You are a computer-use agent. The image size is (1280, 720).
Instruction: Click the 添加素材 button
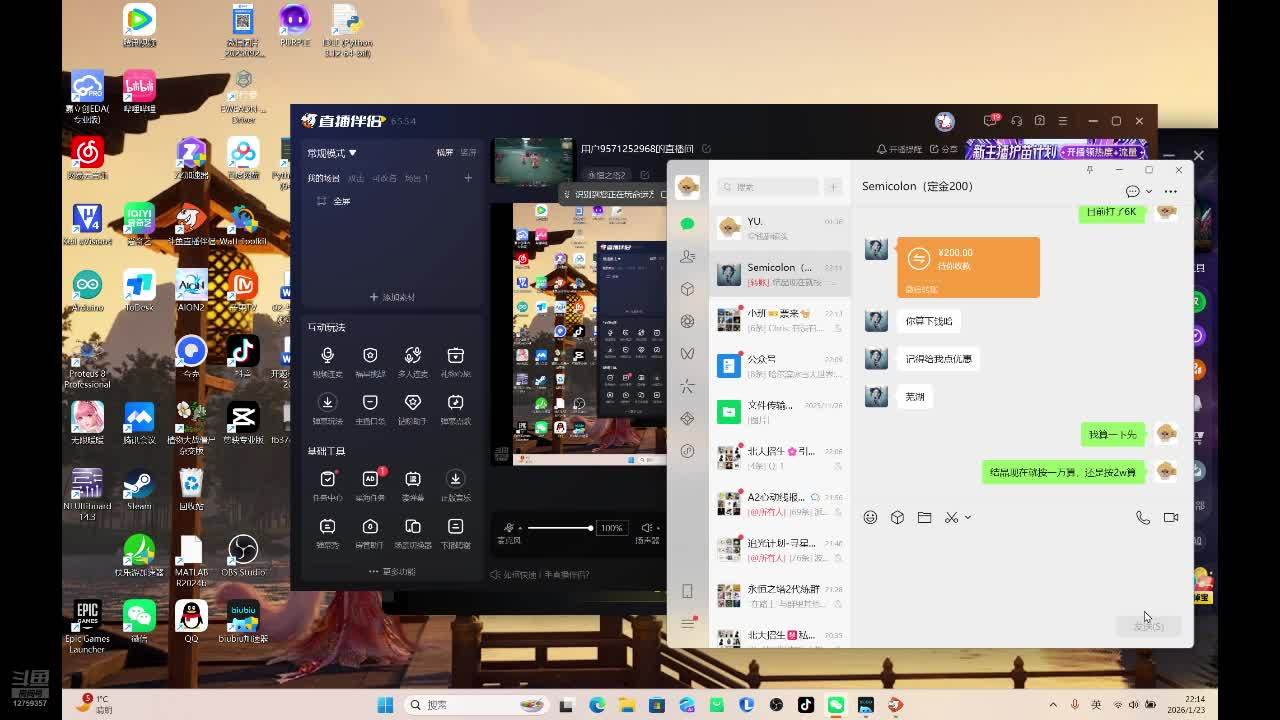pos(392,297)
